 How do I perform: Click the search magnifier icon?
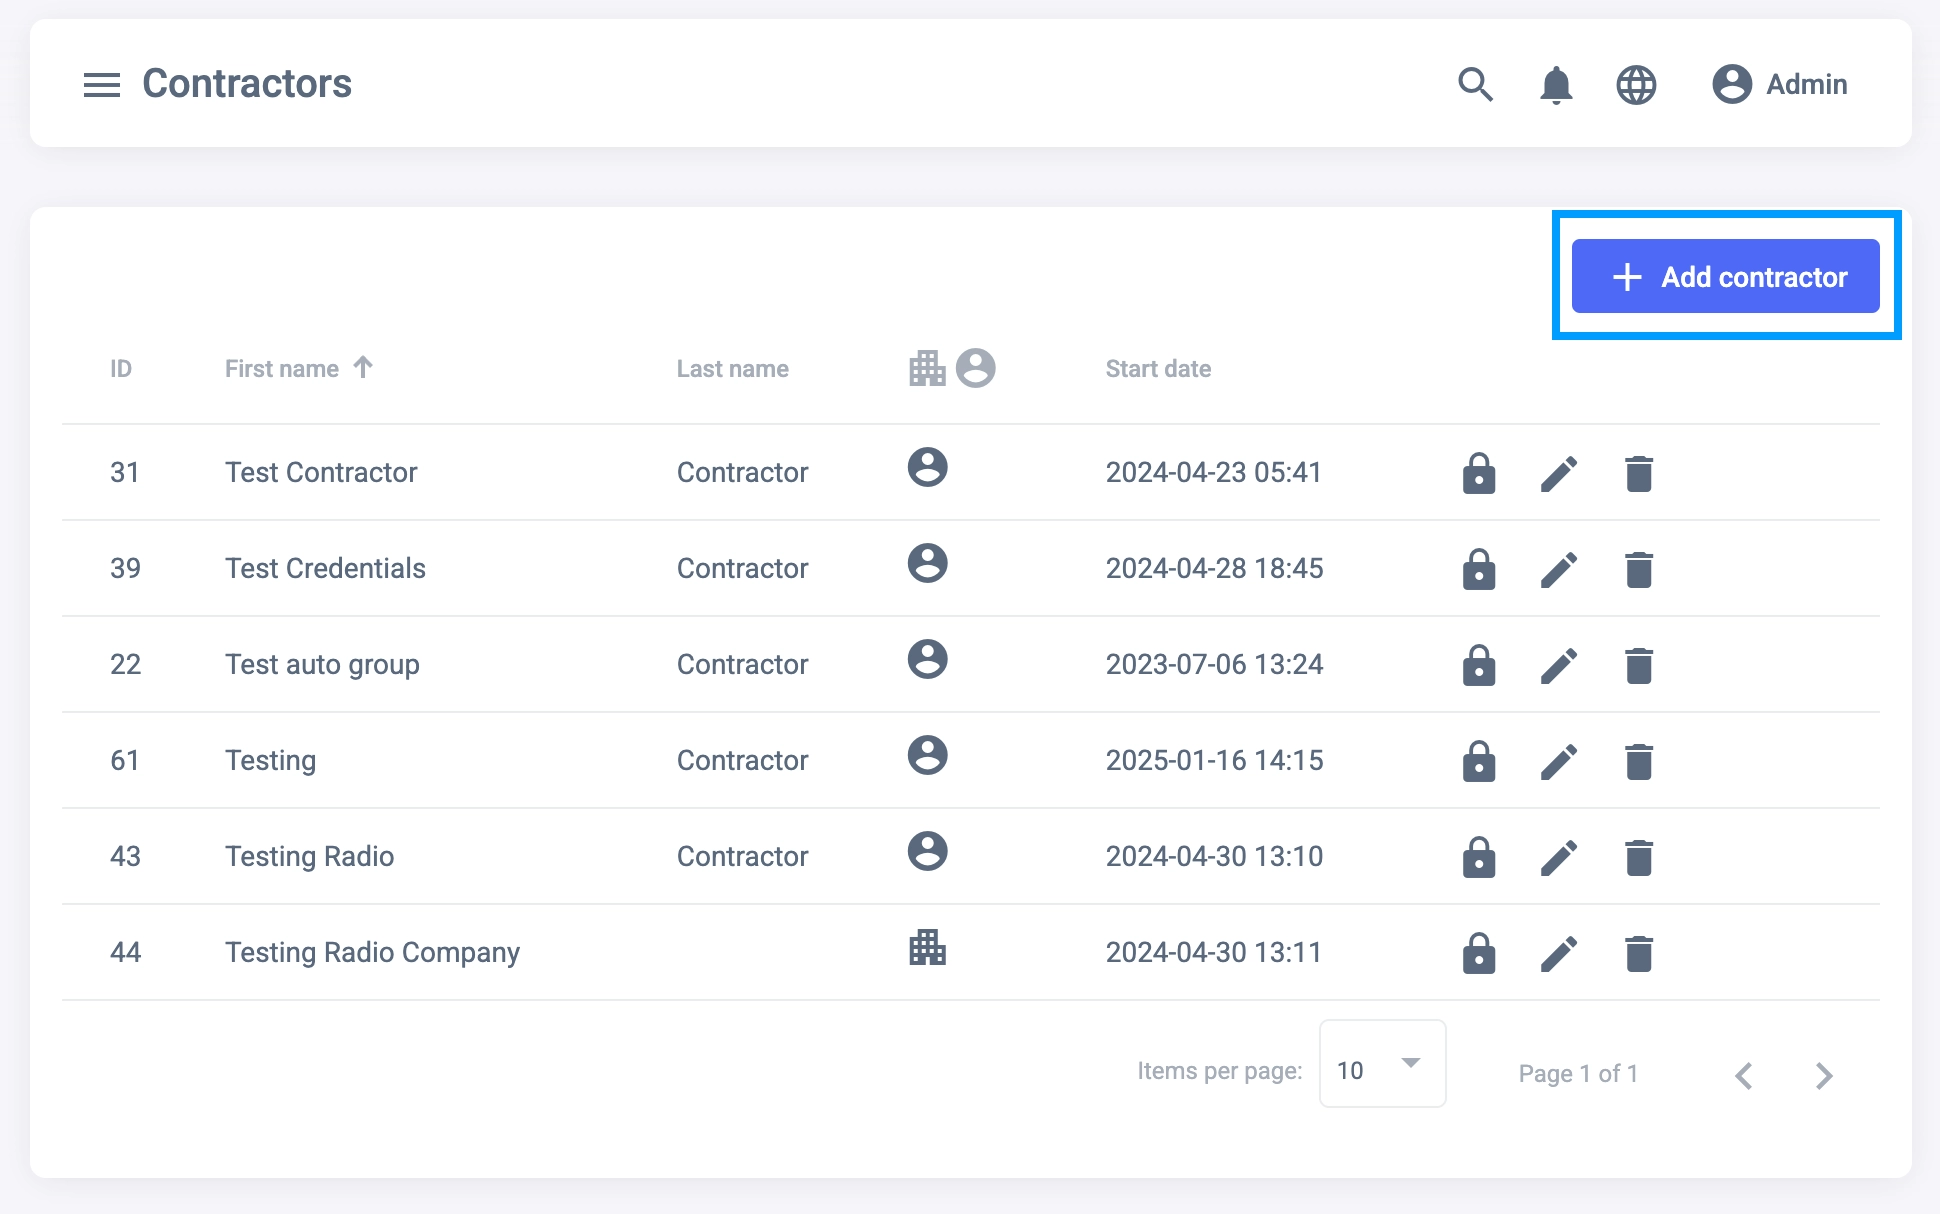[1475, 85]
